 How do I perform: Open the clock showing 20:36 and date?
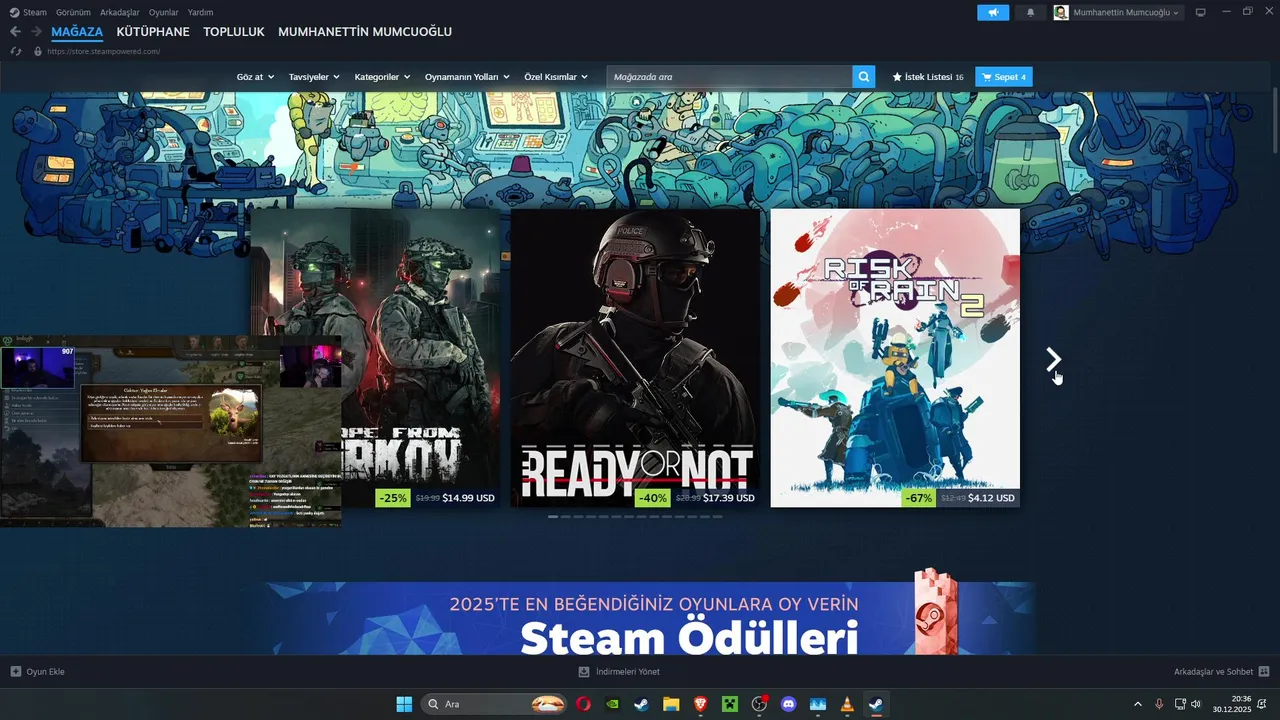(x=1232, y=704)
